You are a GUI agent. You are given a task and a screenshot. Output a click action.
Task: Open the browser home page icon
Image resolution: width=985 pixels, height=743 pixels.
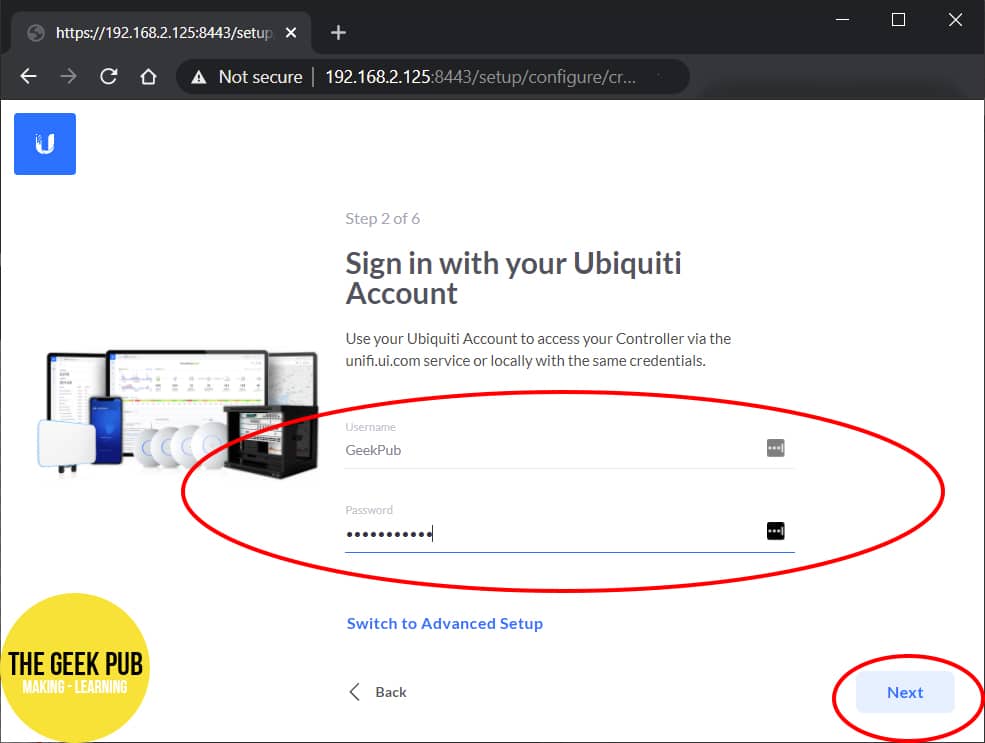pyautogui.click(x=148, y=77)
